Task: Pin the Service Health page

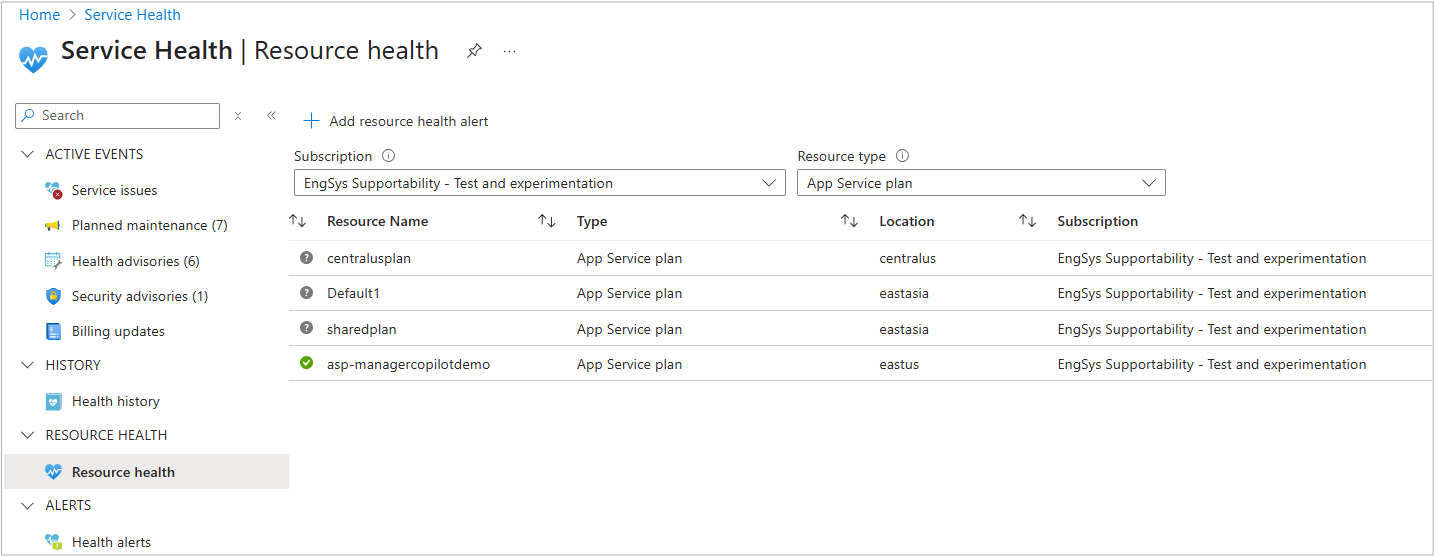Action: pos(474,51)
